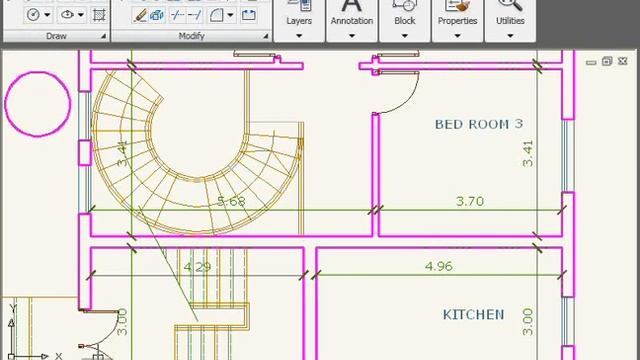Select the Erase tool in Modify

[140, 15]
